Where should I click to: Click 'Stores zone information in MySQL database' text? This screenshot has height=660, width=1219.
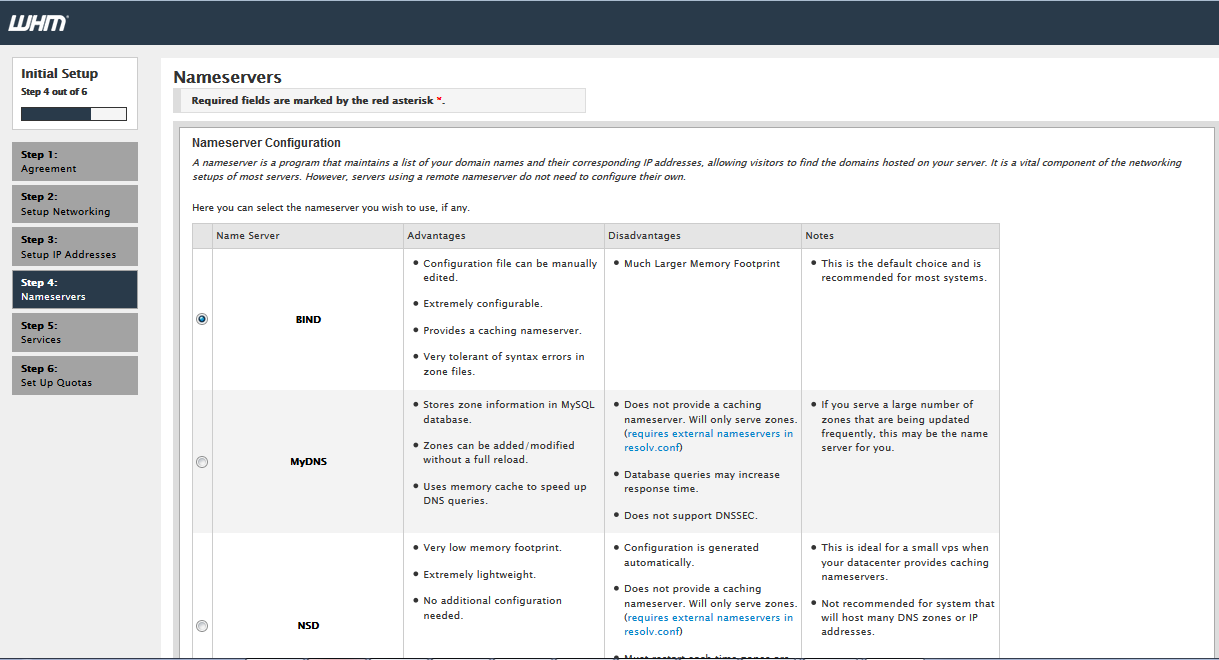(509, 412)
